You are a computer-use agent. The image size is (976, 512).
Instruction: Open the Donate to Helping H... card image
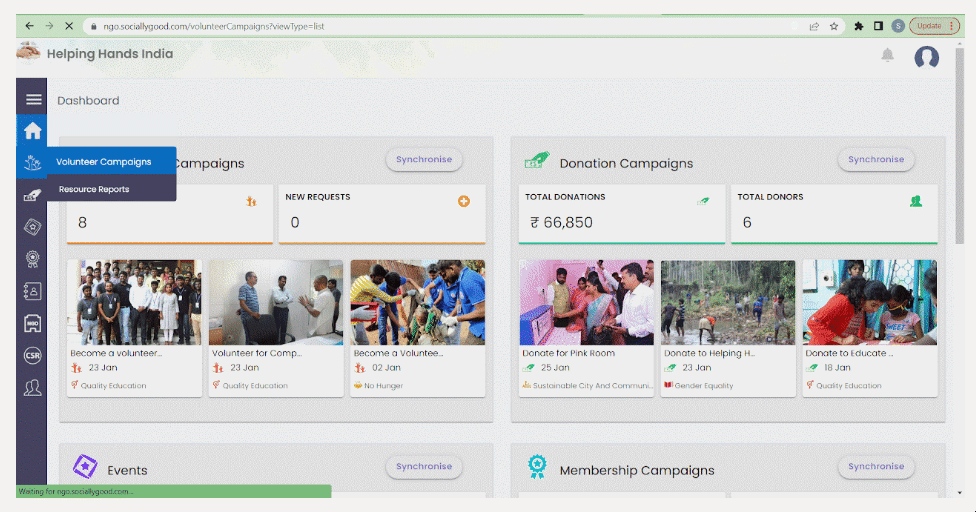tap(728, 302)
